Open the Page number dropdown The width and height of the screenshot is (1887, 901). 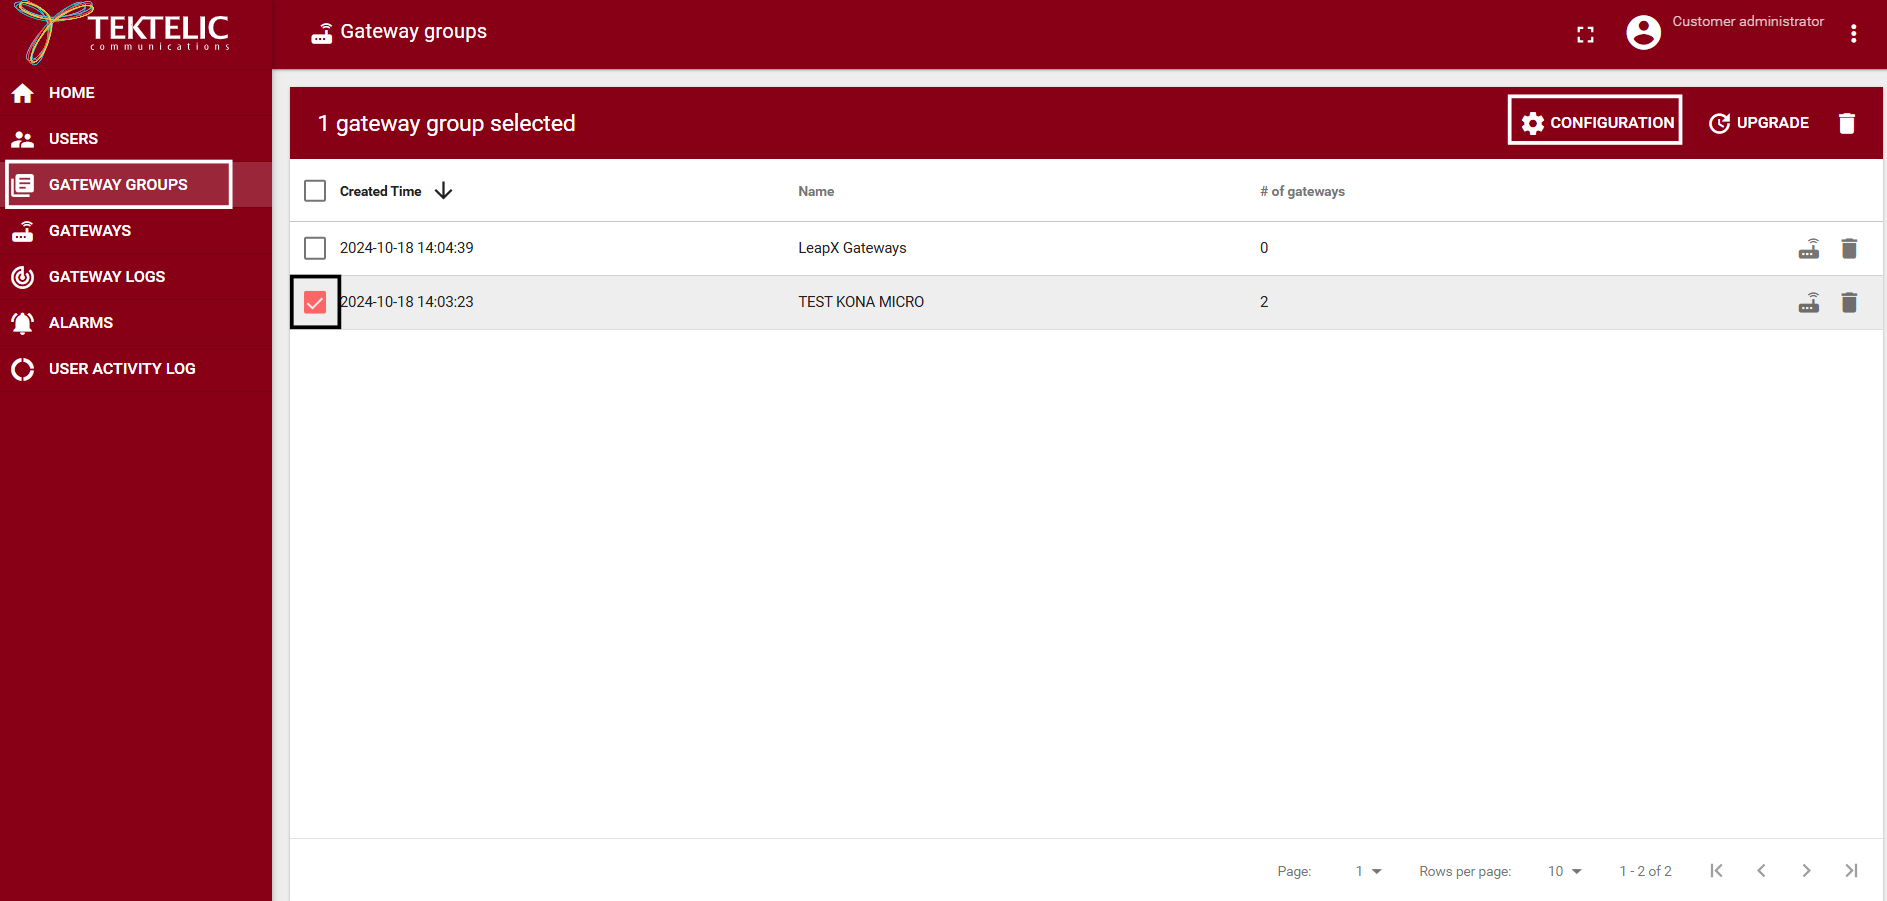(1367, 871)
